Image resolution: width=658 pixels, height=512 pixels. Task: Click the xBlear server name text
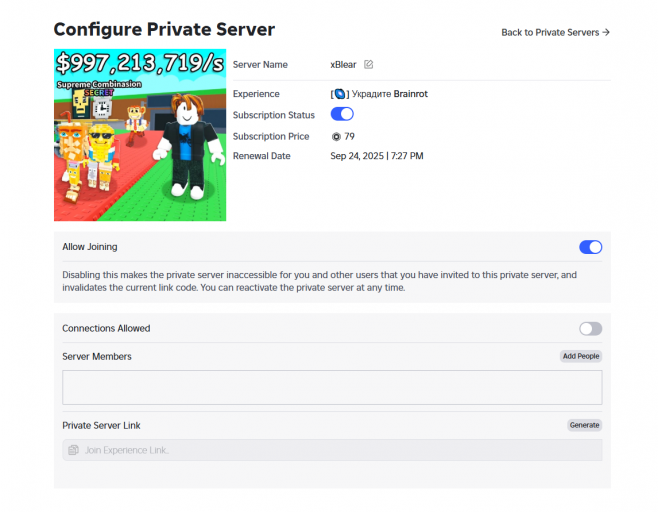[x=343, y=65]
